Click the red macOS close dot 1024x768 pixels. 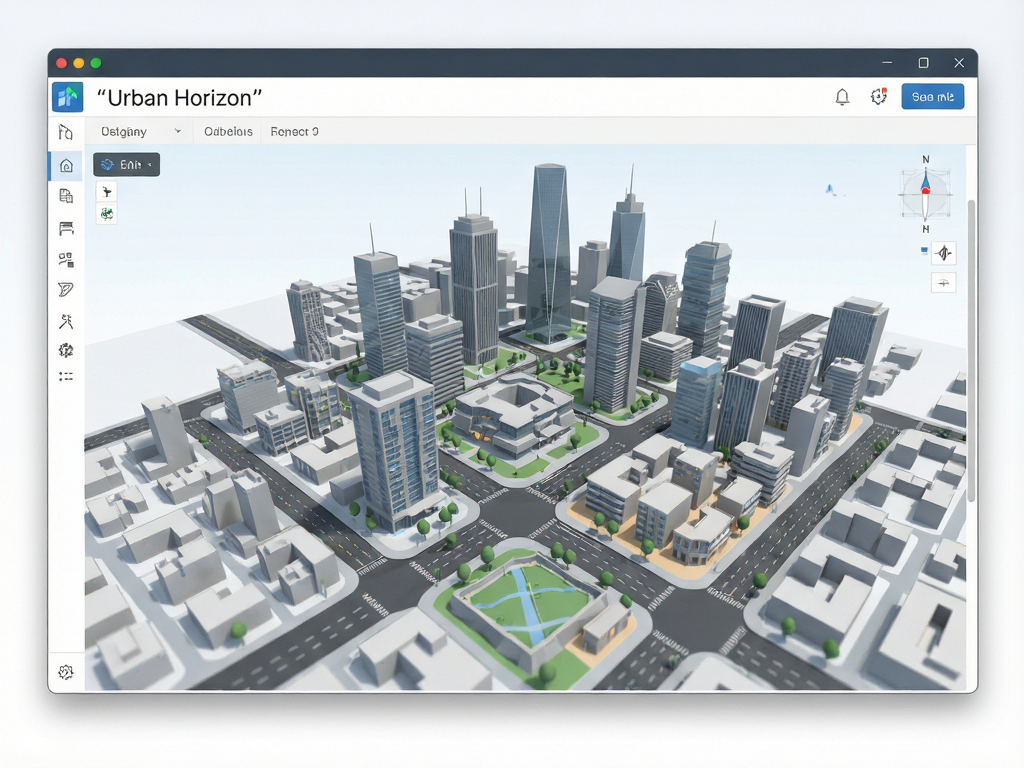[x=61, y=63]
